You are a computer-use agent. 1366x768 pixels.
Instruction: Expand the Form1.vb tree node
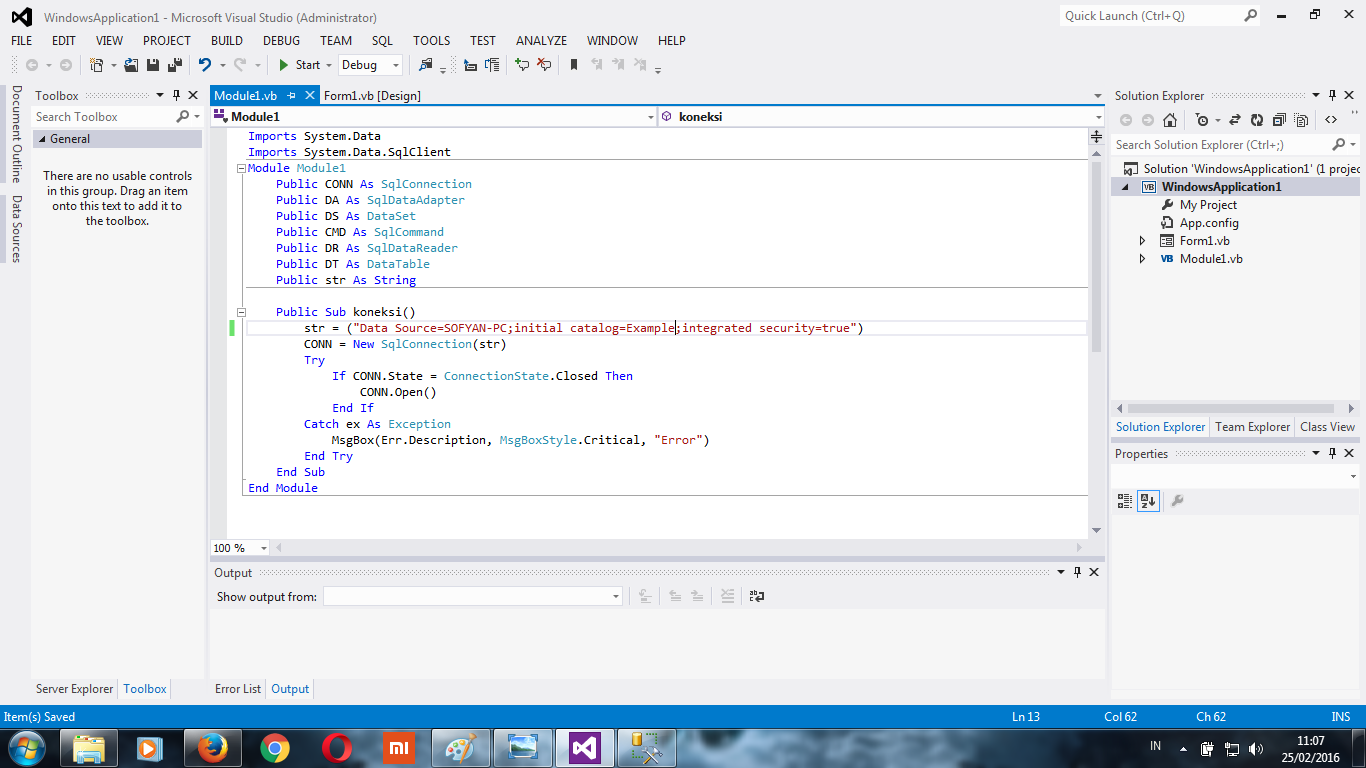[x=1143, y=241]
